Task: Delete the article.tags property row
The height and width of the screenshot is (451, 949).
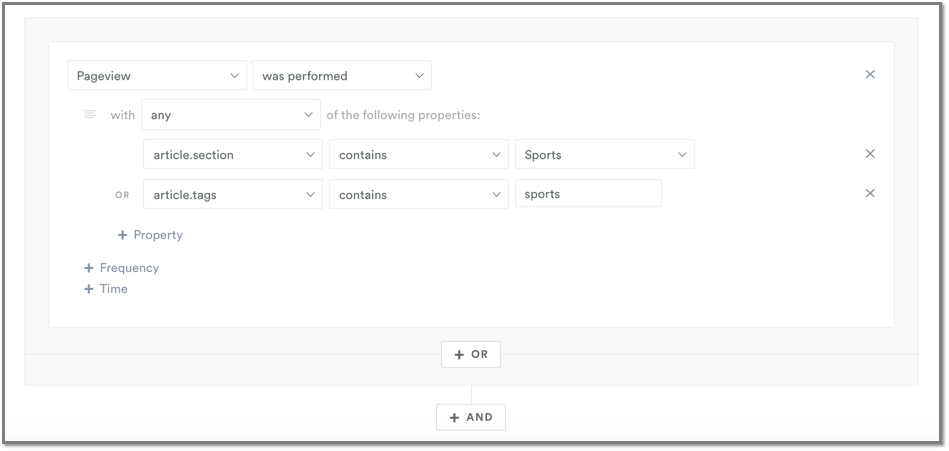Action: coord(870,193)
